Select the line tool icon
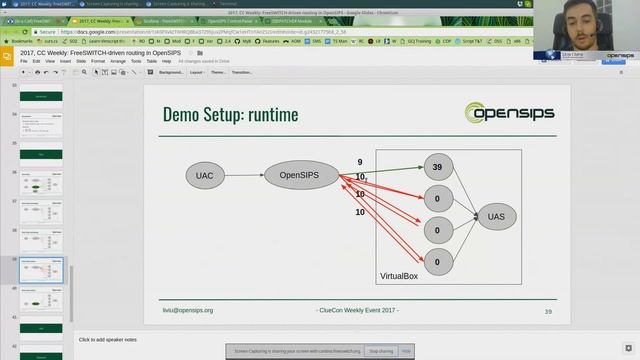This screenshot has width=640, height=360. point(133,72)
